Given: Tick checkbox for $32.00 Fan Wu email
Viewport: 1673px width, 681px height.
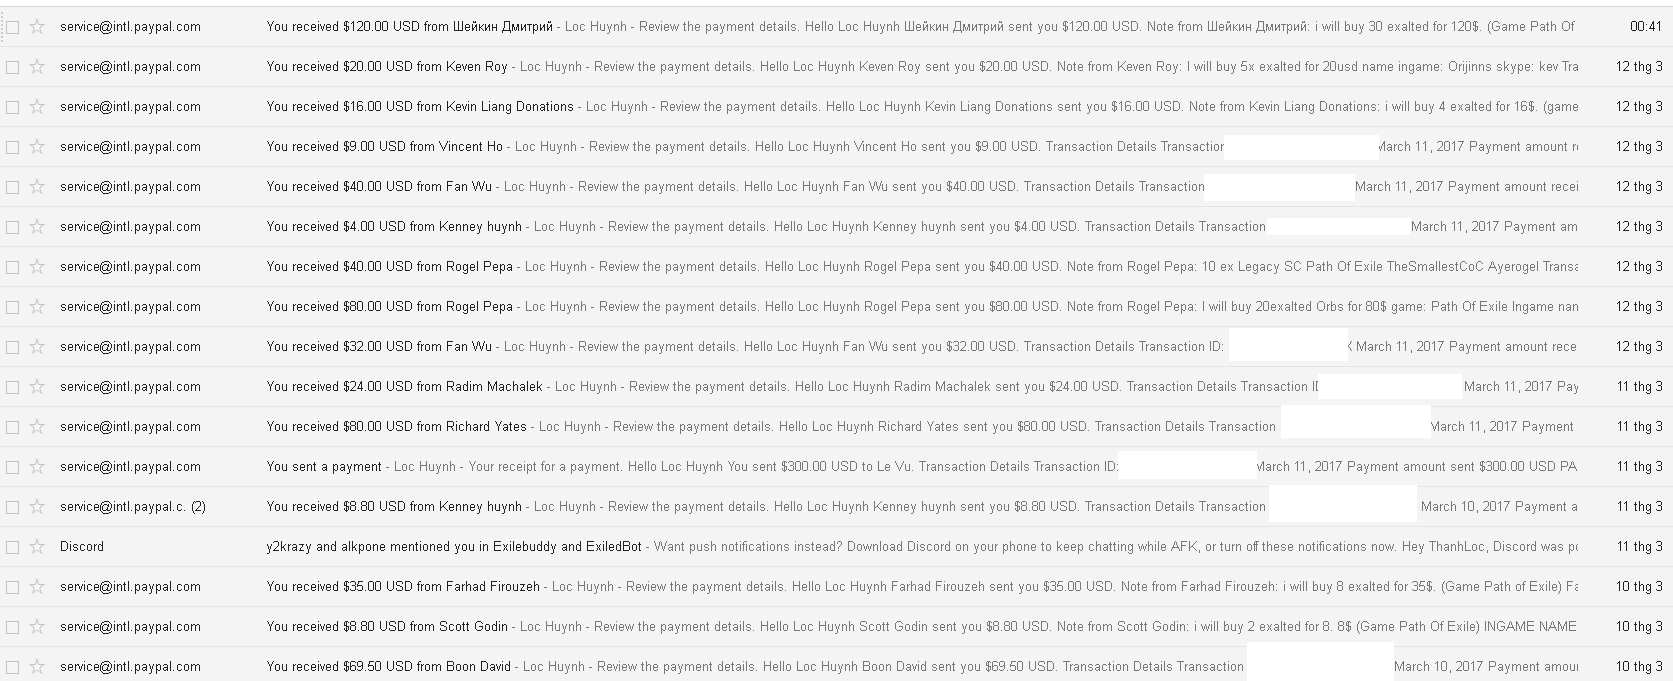Looking at the screenshot, I should tap(13, 347).
